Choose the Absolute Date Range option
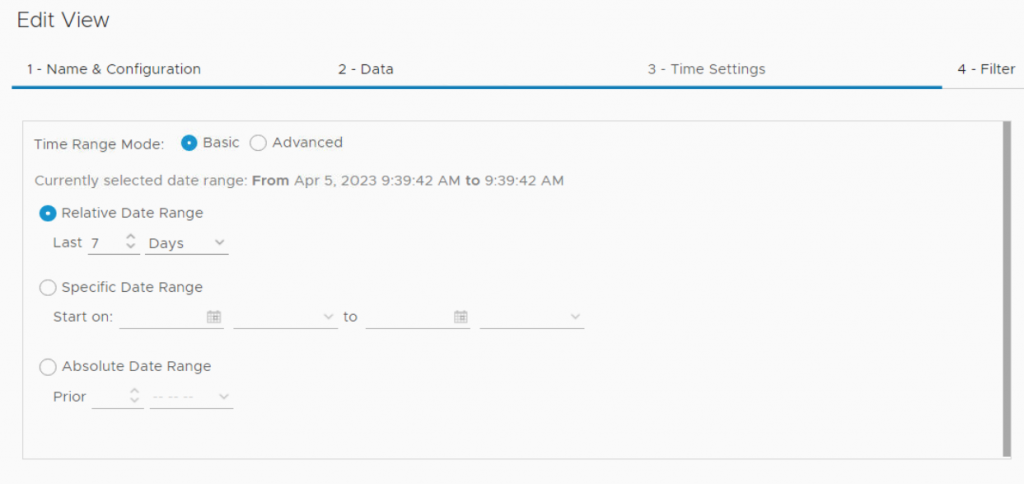This screenshot has width=1024, height=484. click(x=47, y=367)
